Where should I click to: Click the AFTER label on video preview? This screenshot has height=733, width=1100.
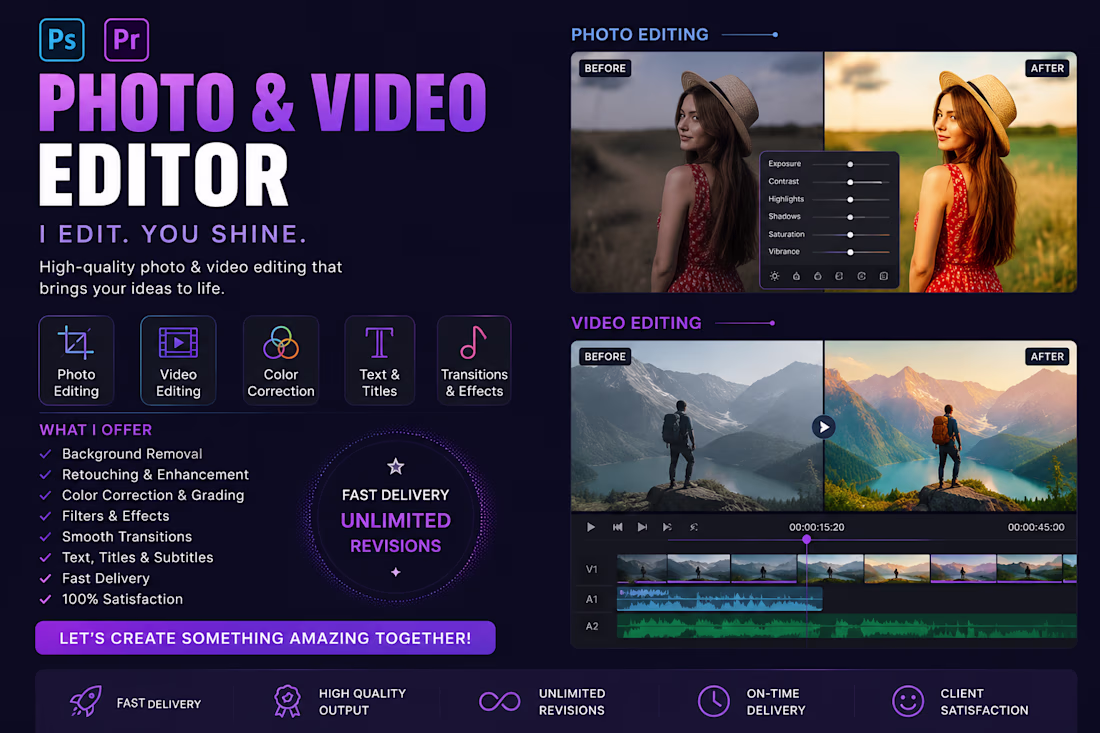(x=1047, y=356)
